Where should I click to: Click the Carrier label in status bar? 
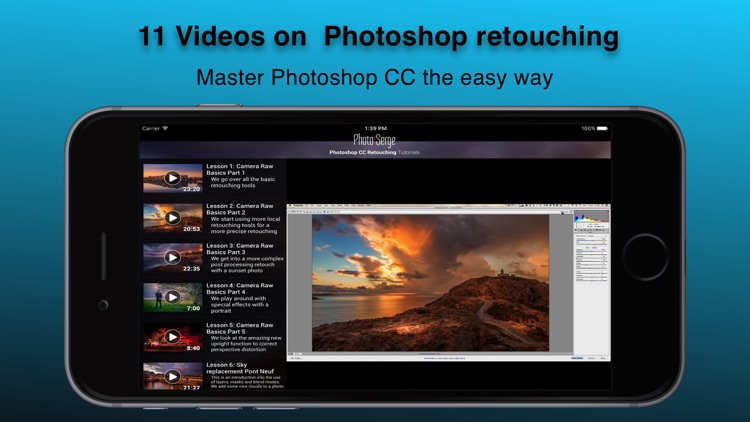pyautogui.click(x=151, y=128)
